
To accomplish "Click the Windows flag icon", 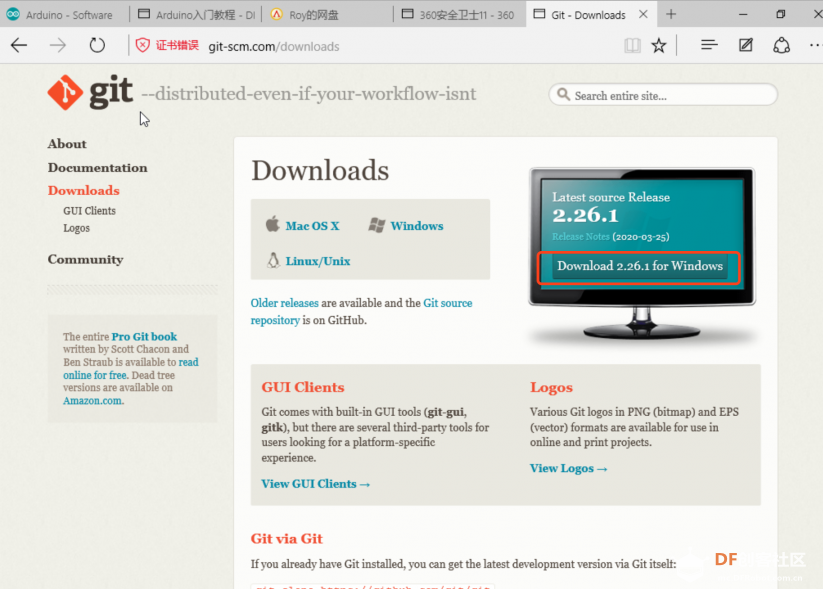I will (x=377, y=225).
